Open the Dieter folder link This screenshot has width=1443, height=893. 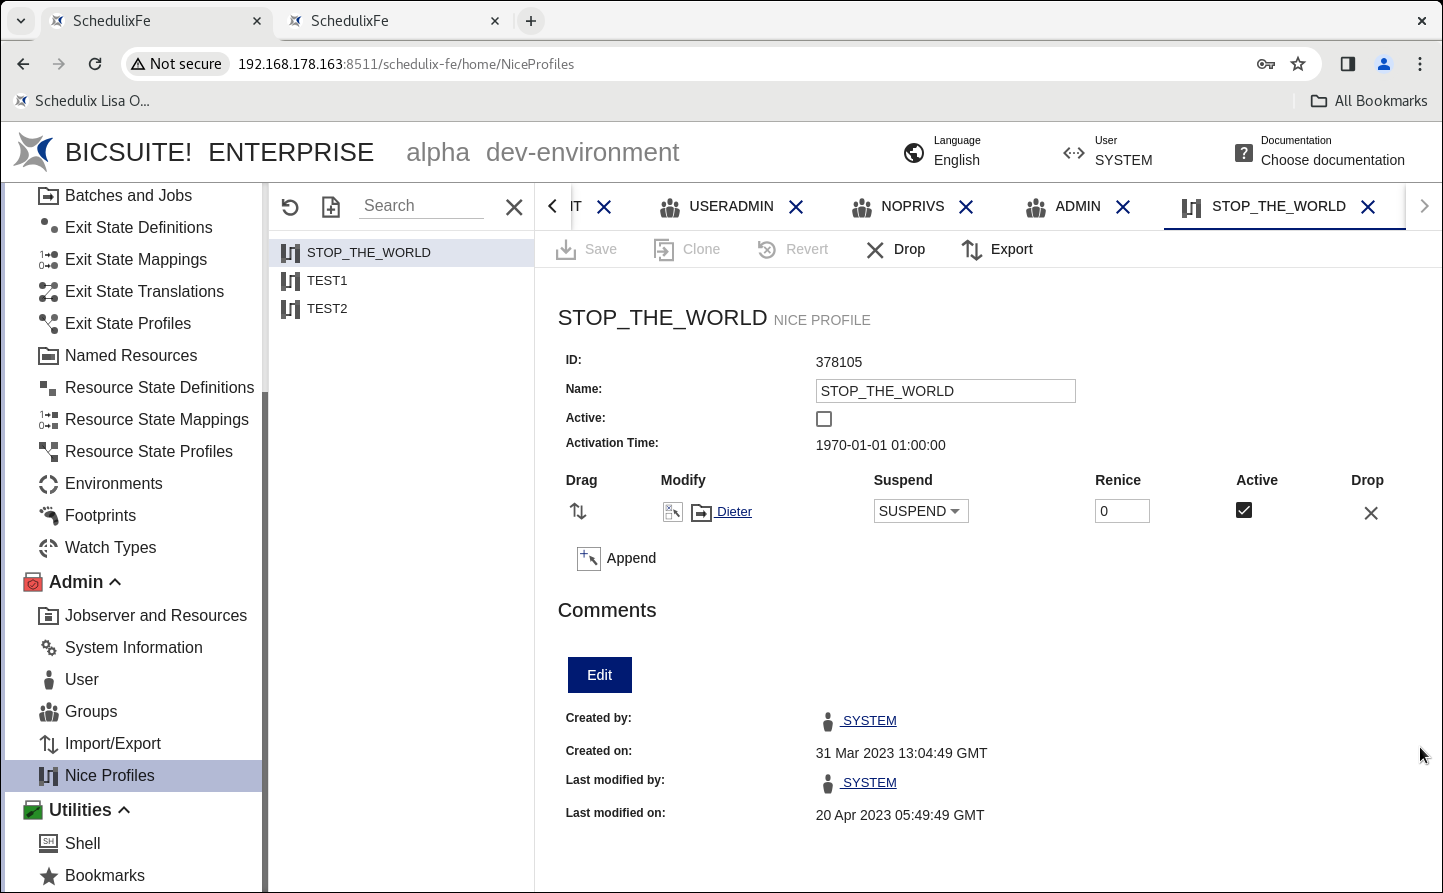pyautogui.click(x=733, y=512)
